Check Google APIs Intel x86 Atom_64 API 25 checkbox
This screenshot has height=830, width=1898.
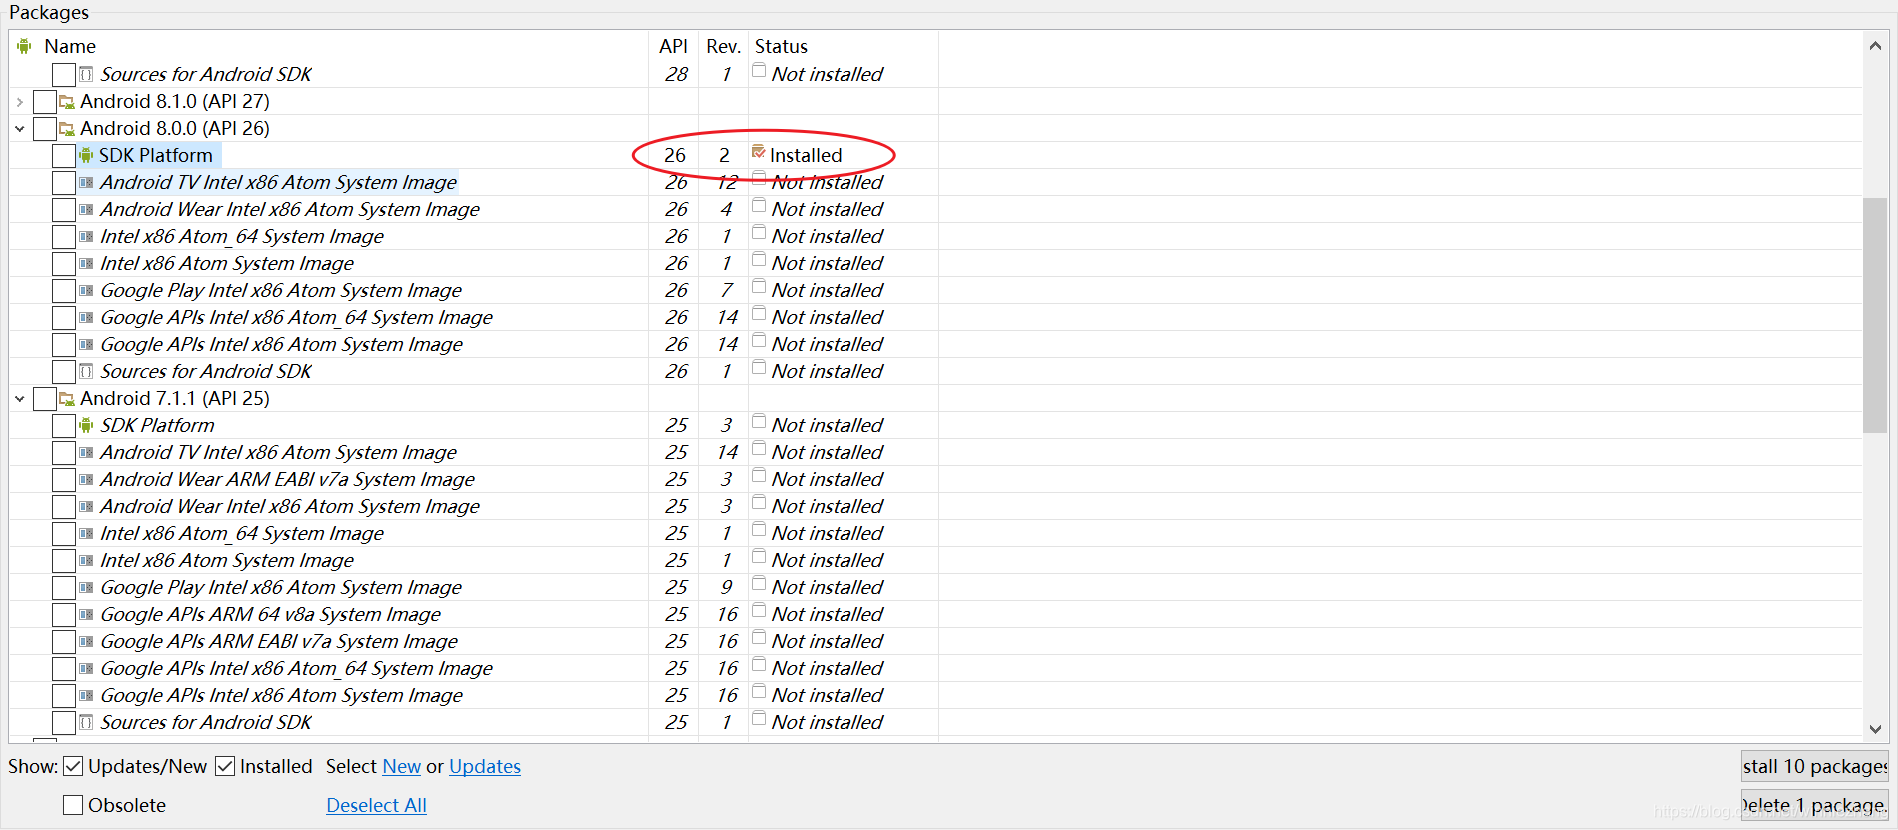click(x=64, y=668)
